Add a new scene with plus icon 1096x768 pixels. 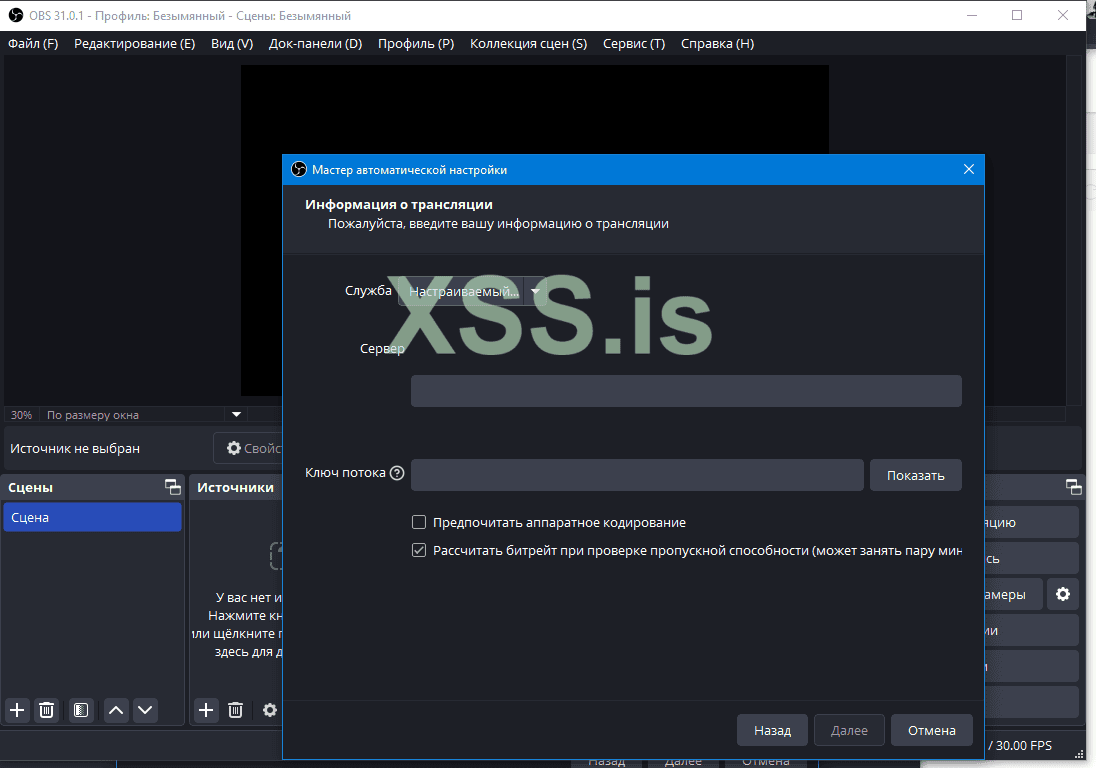tap(17, 710)
